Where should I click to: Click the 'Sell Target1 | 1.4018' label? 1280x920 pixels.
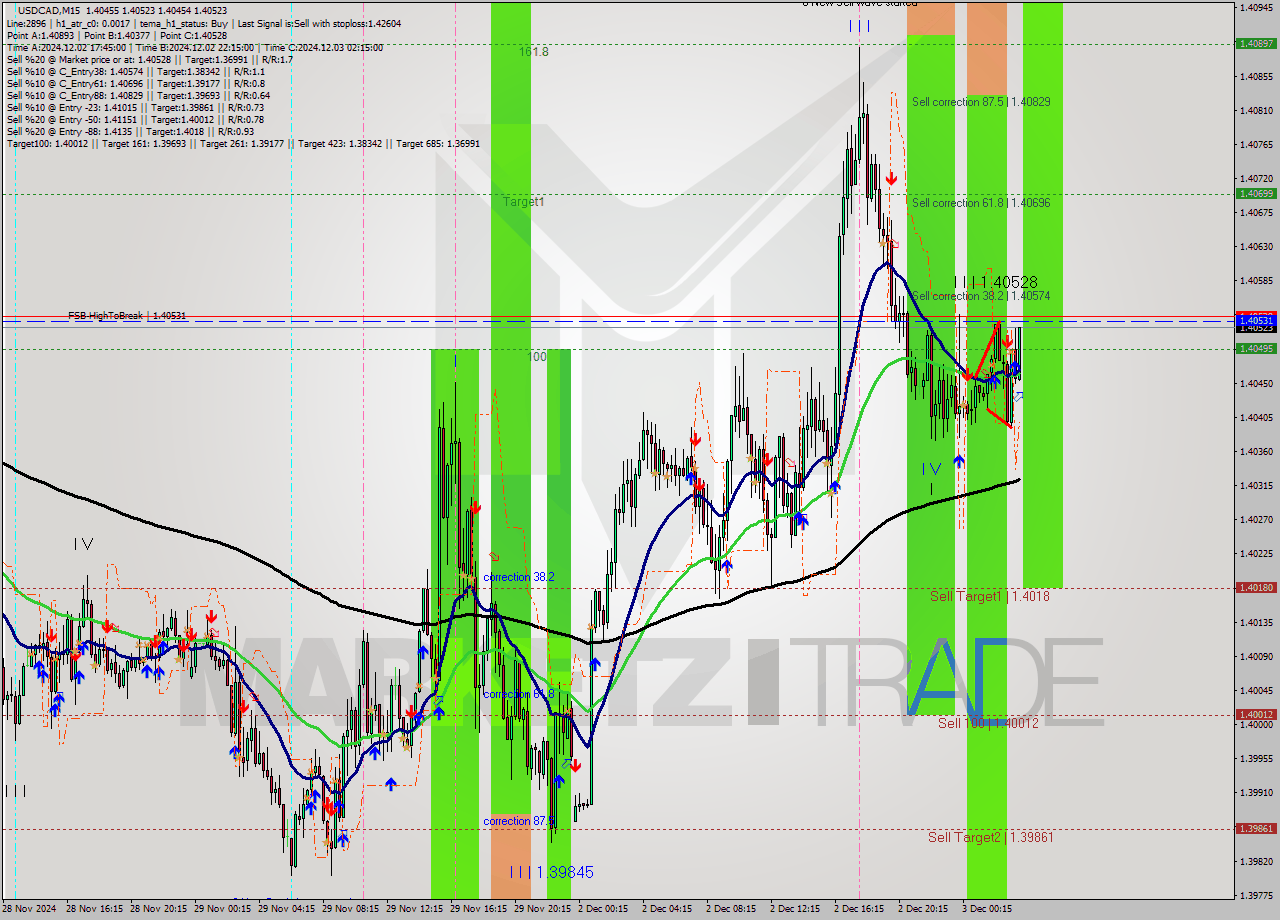click(990, 596)
